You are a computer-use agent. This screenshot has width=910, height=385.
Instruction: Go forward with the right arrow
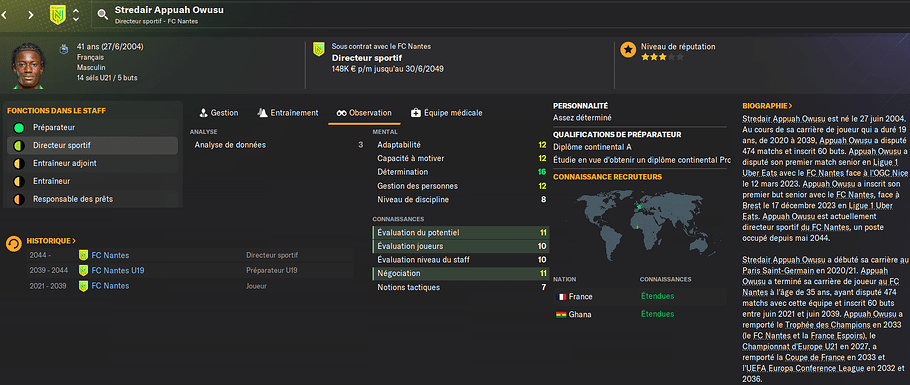click(31, 15)
